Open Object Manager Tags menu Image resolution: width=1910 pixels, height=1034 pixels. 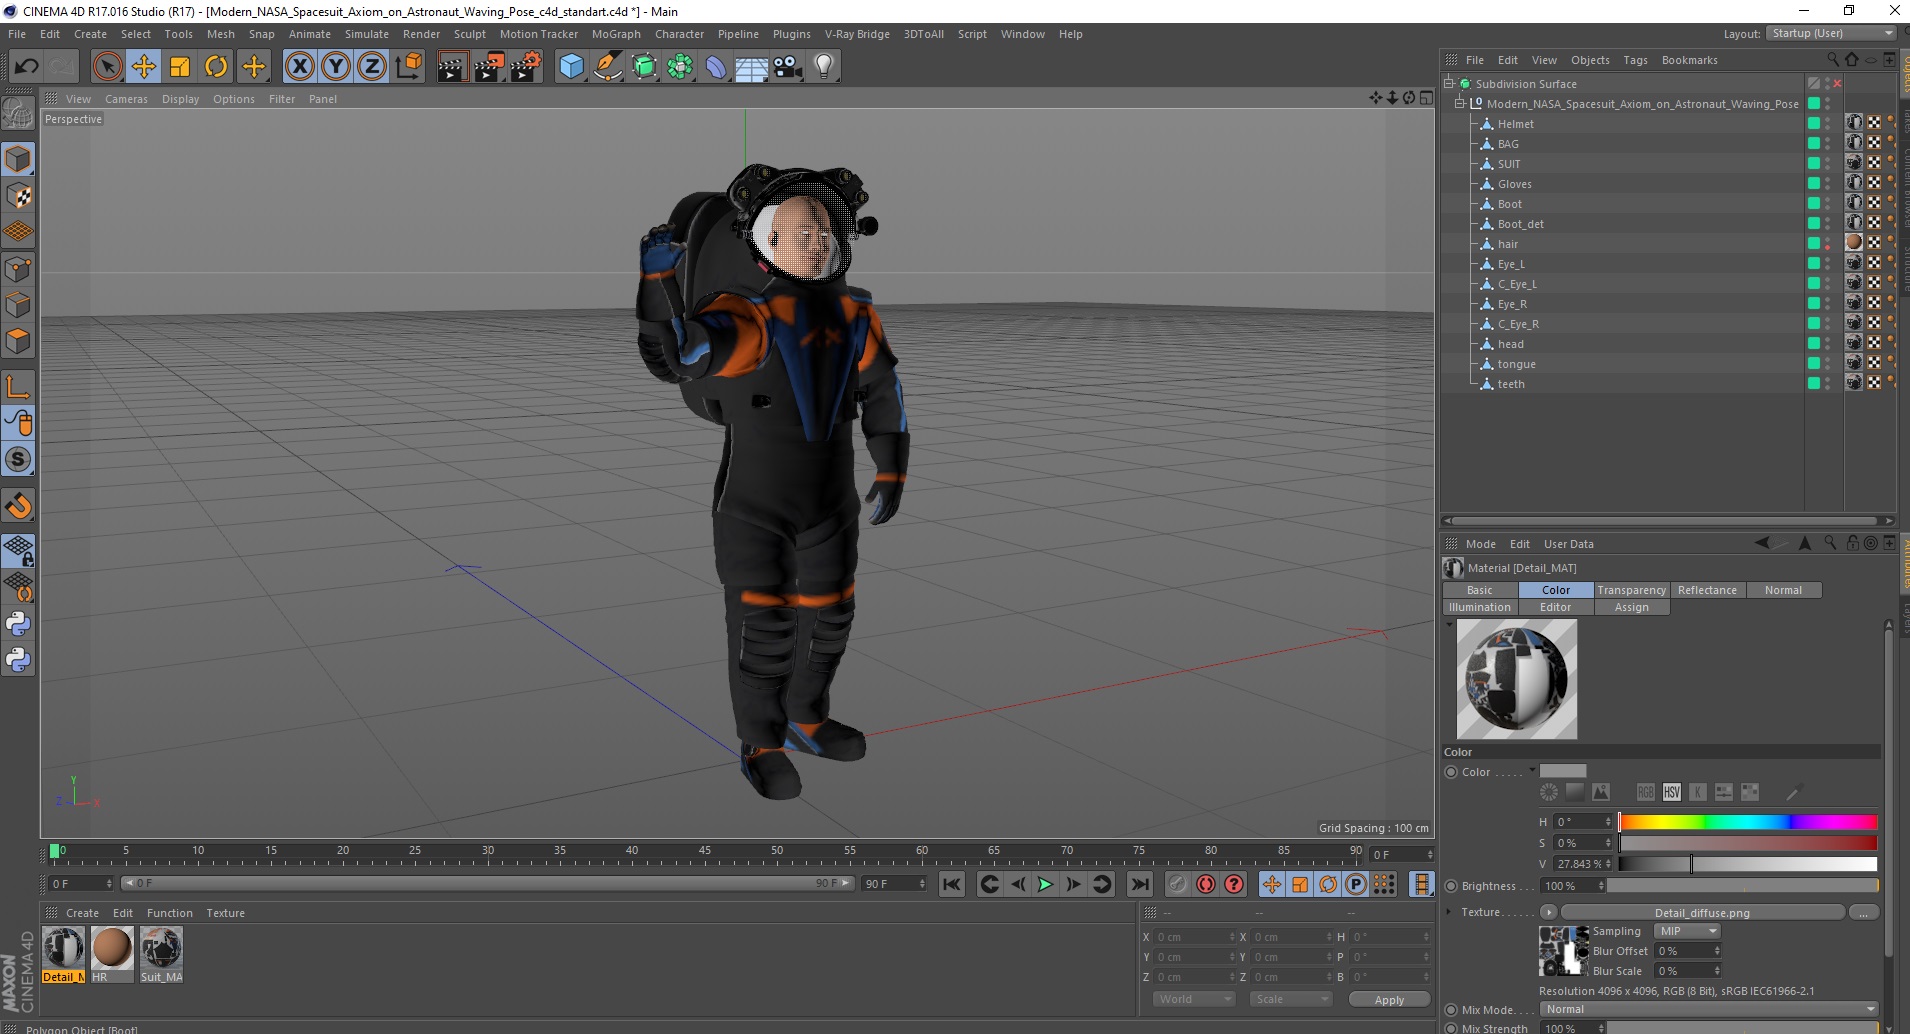[1635, 60]
